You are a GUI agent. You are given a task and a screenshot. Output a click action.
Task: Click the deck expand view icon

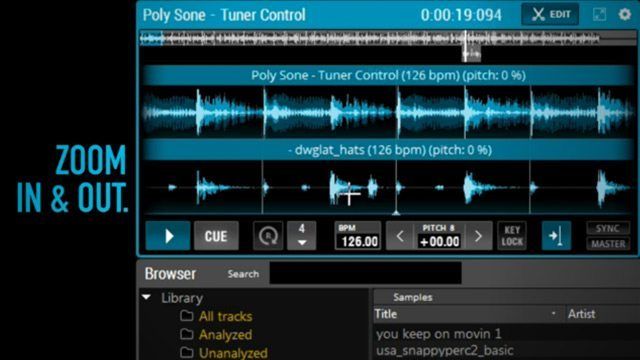click(599, 15)
